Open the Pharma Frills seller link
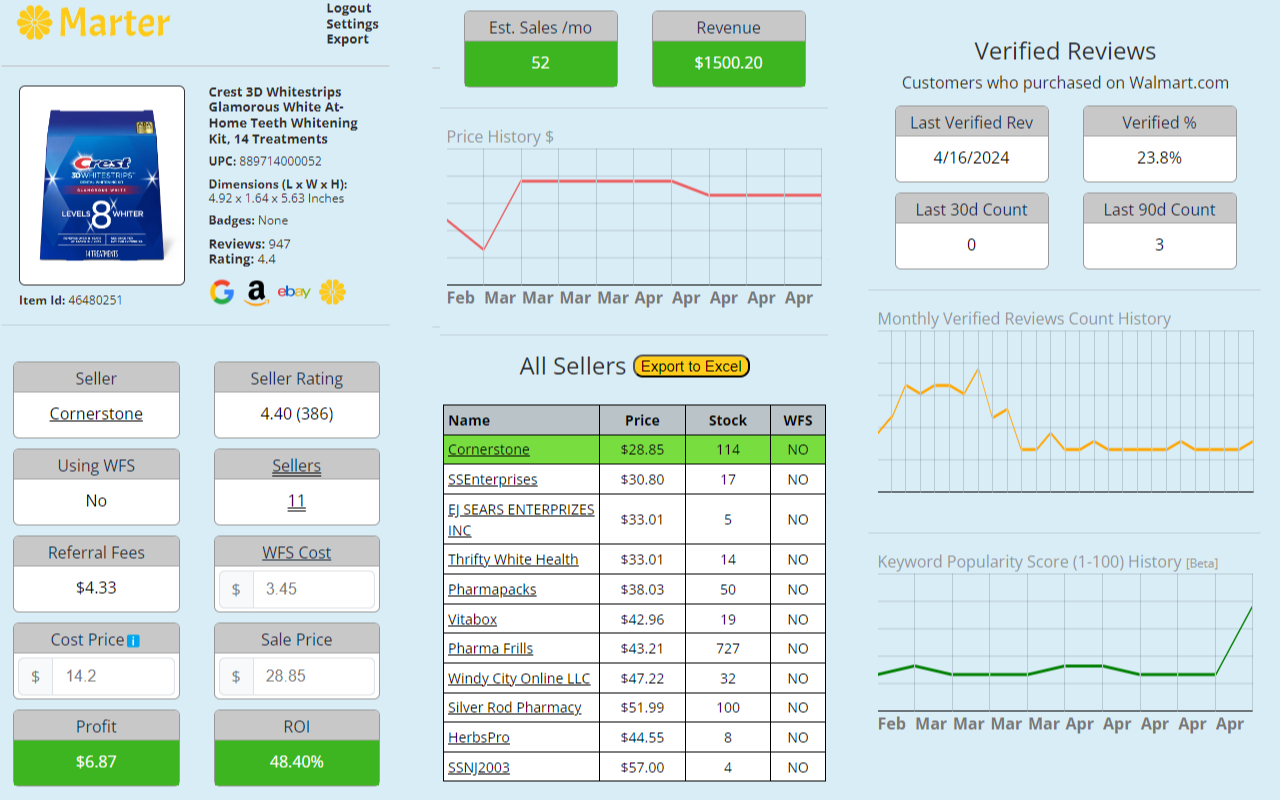This screenshot has height=800, width=1280. pos(491,649)
